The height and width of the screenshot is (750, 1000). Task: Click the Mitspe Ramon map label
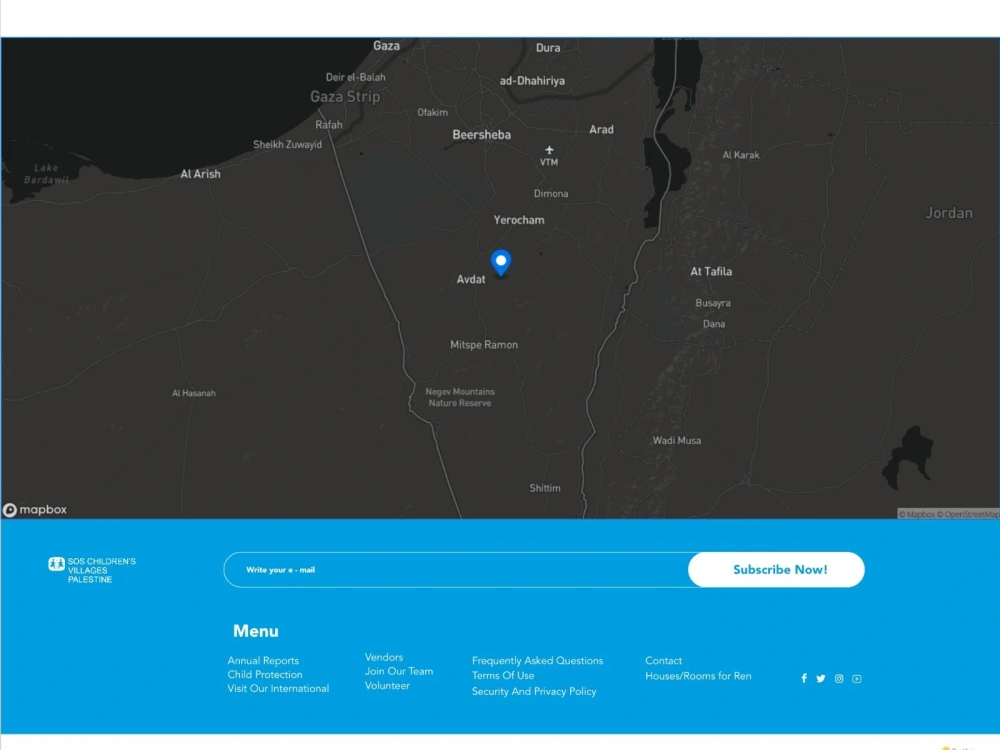click(483, 345)
